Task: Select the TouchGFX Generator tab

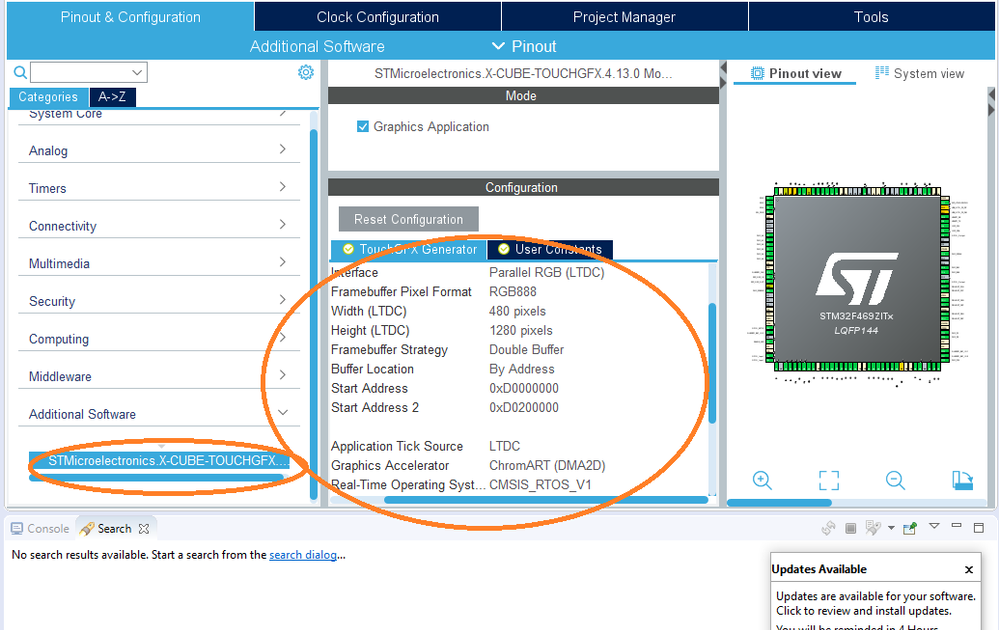Action: pos(409,249)
